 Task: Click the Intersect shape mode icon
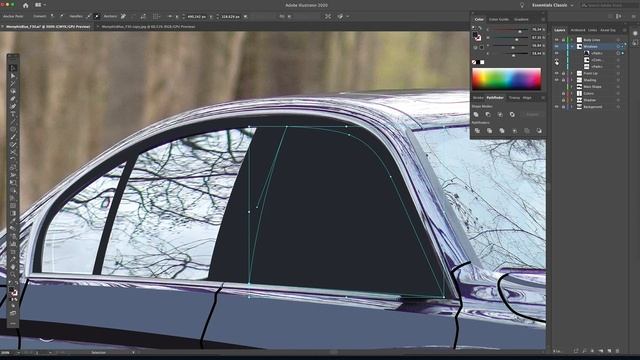[500, 114]
